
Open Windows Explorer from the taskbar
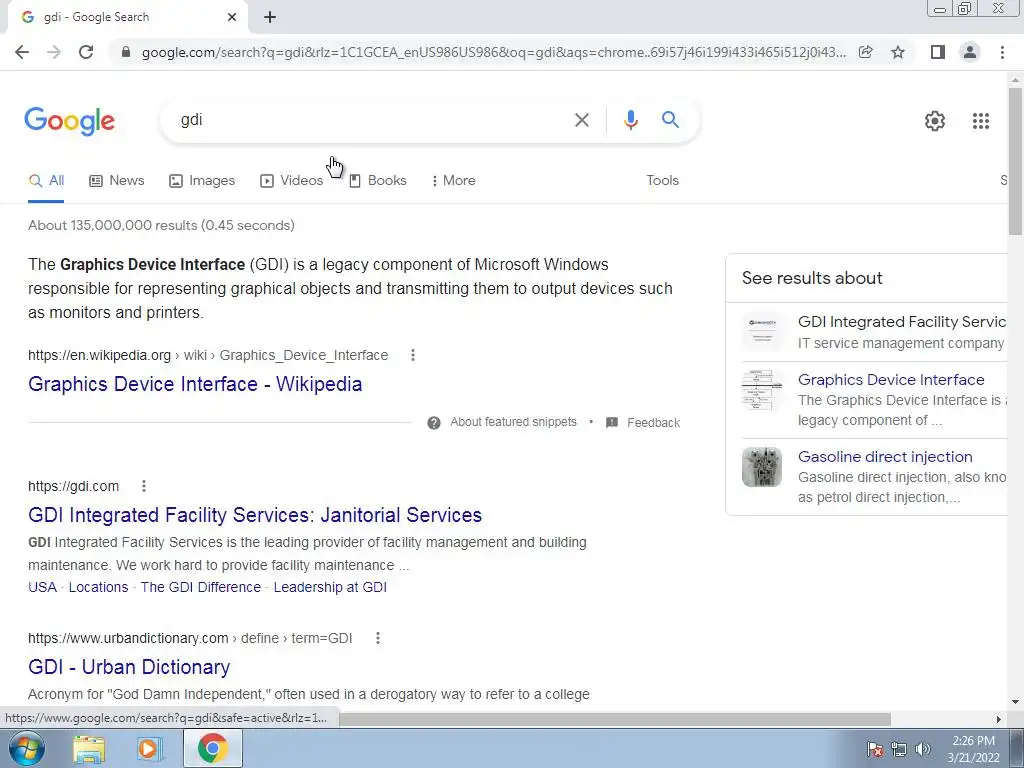[x=89, y=748]
